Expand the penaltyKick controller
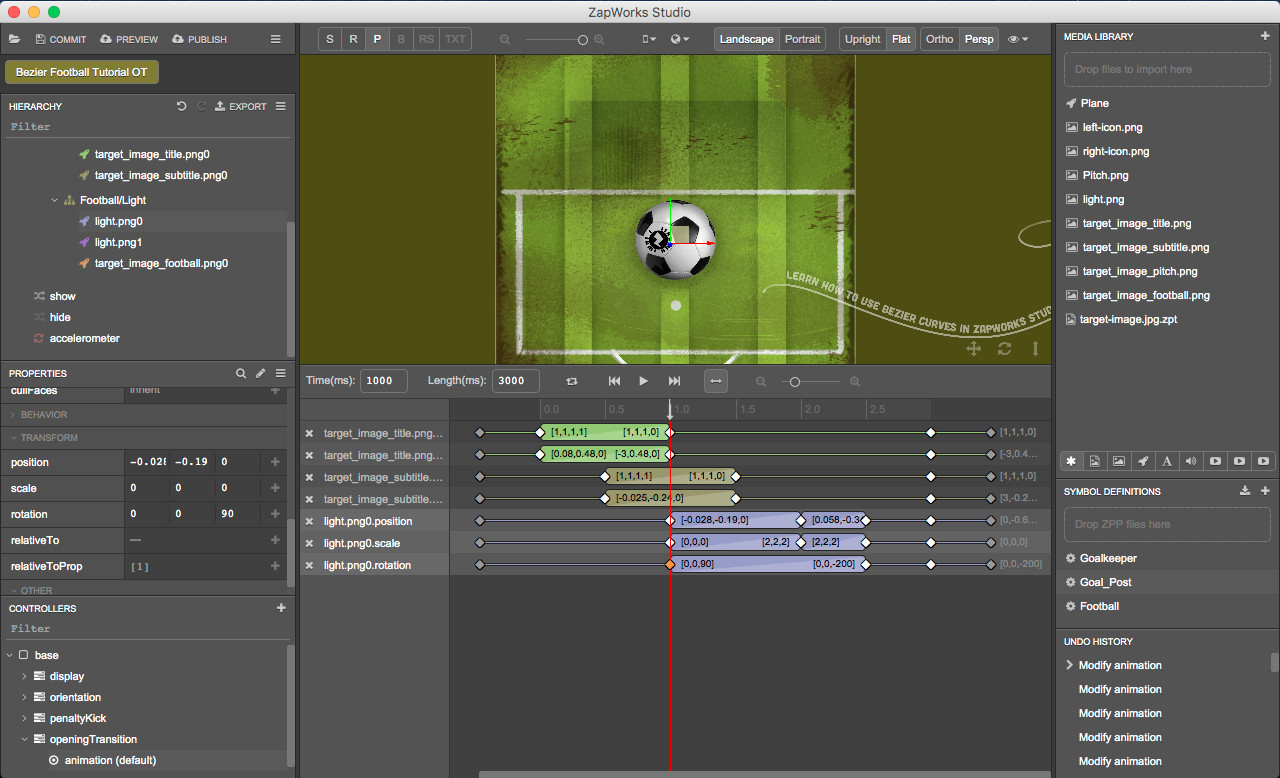The width and height of the screenshot is (1280, 778). [24, 718]
